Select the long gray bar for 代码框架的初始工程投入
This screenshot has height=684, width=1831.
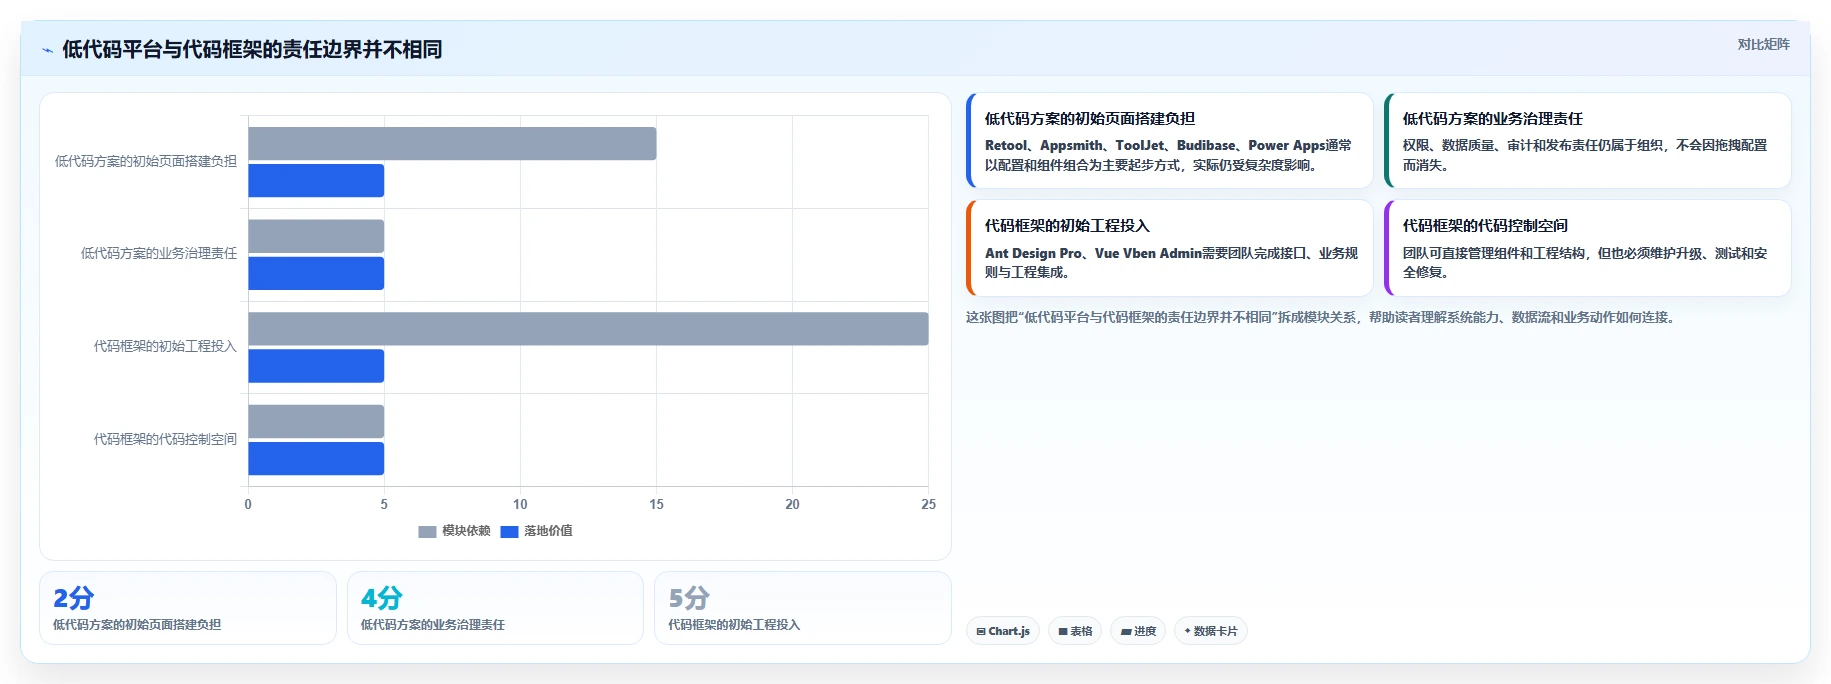tap(588, 329)
